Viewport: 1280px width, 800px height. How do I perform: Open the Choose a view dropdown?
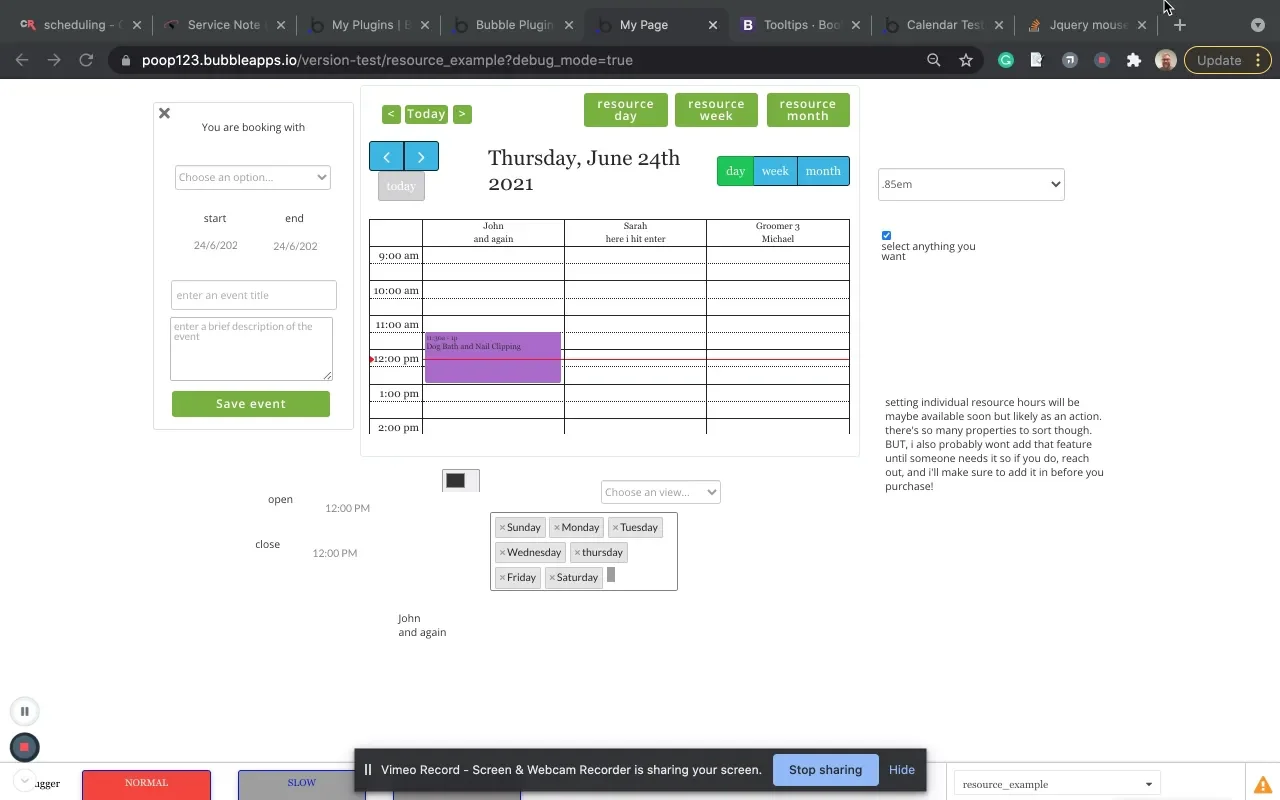pyautogui.click(x=661, y=492)
